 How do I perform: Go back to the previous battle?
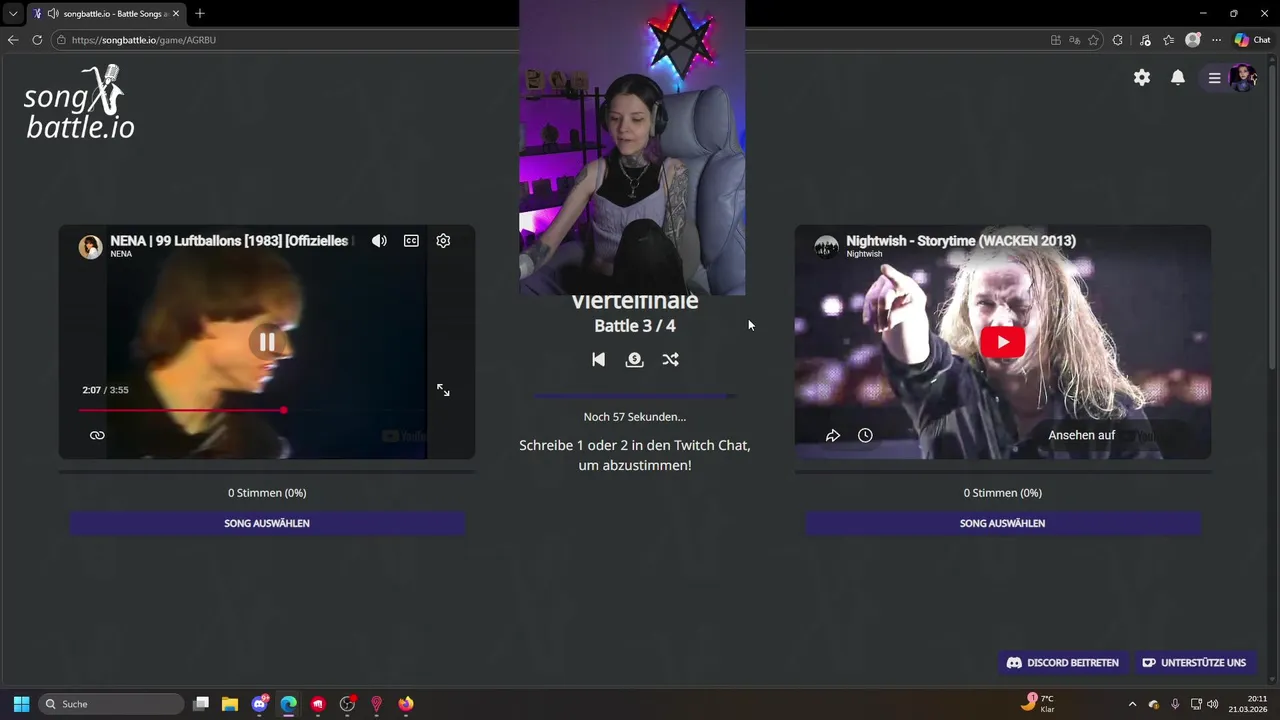click(x=598, y=359)
